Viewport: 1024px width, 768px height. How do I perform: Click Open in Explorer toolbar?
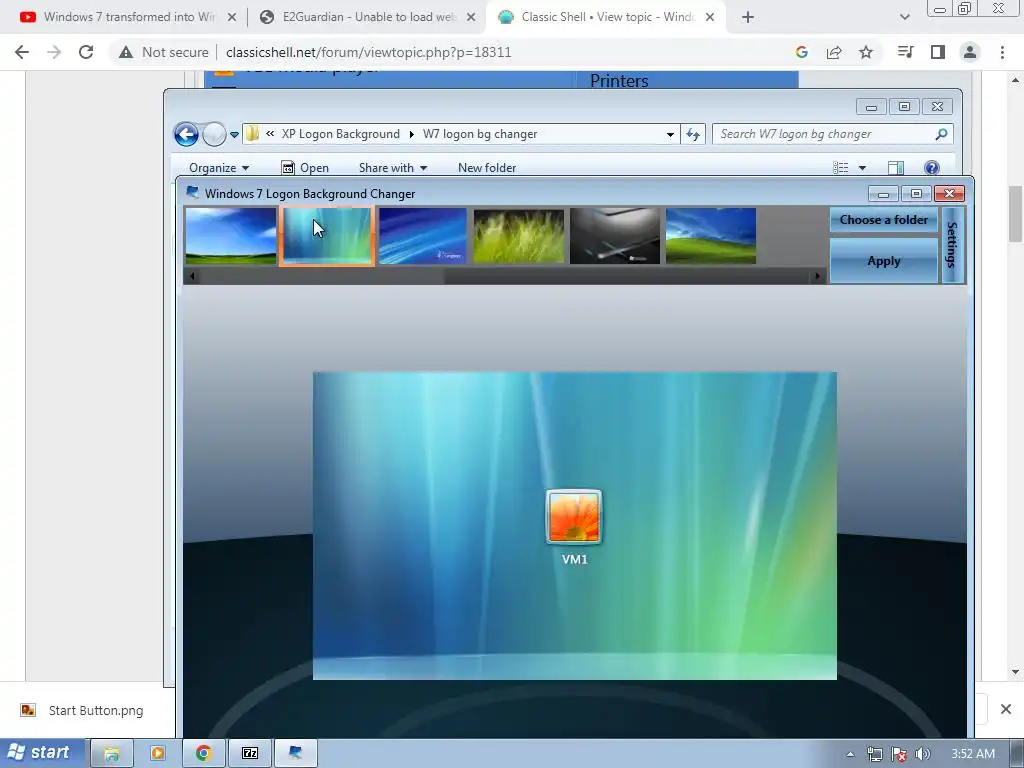(305, 168)
